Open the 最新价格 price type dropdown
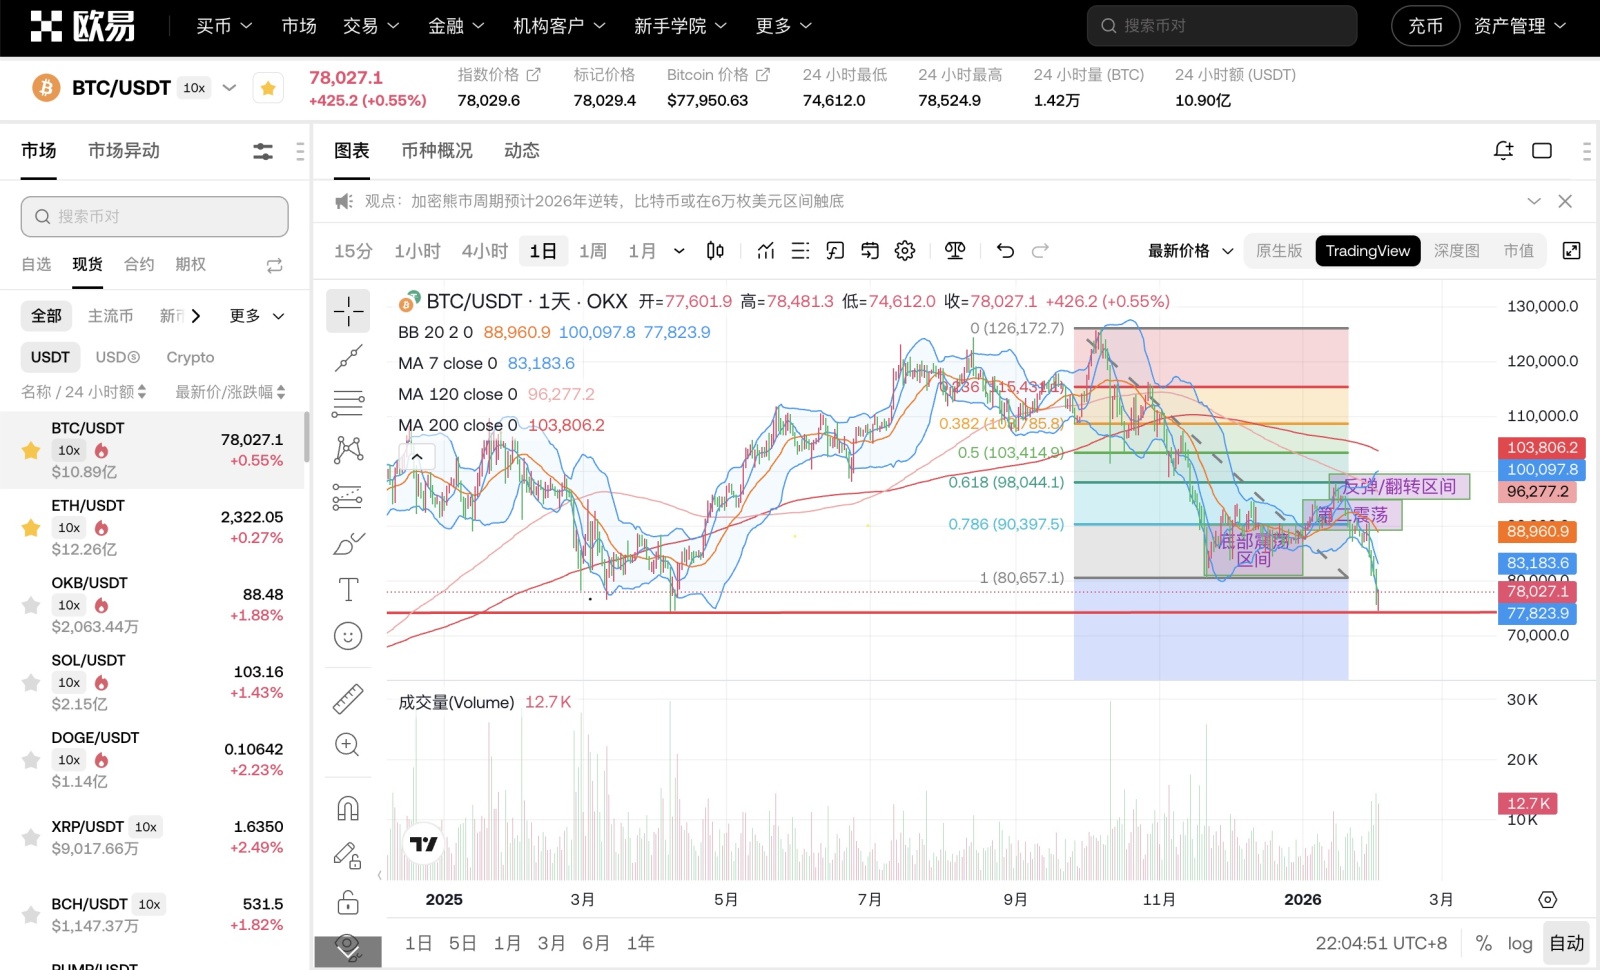The image size is (1600, 970). 1191,251
